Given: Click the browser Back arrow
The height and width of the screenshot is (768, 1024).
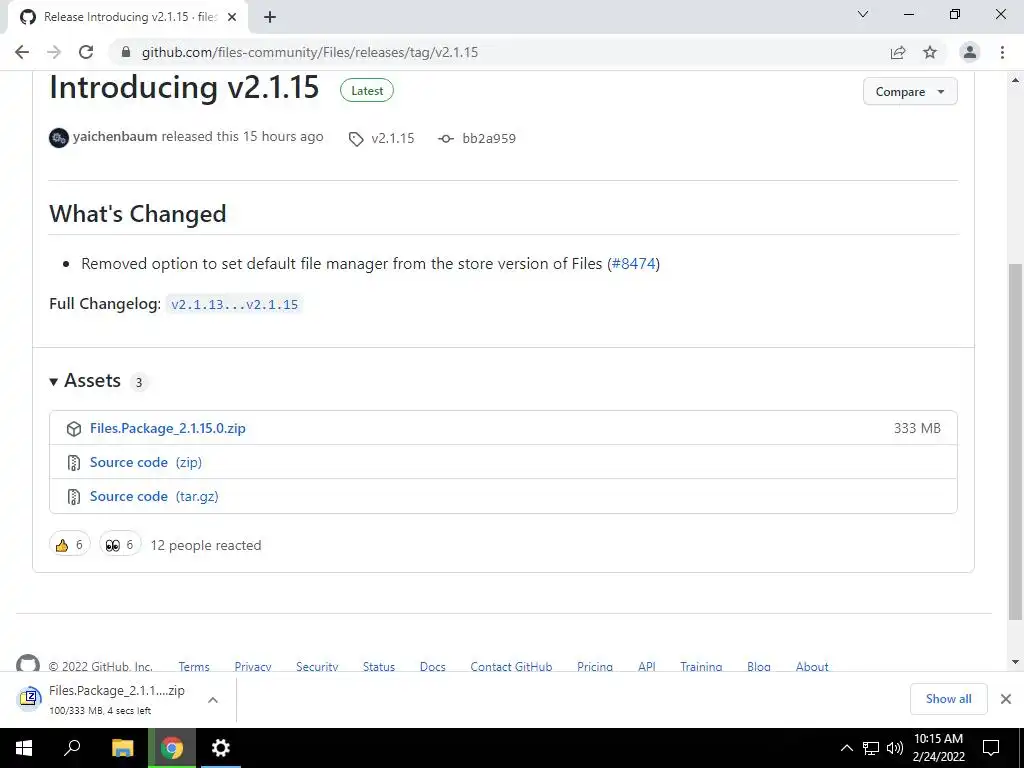Looking at the screenshot, I should pyautogui.click(x=22, y=52).
